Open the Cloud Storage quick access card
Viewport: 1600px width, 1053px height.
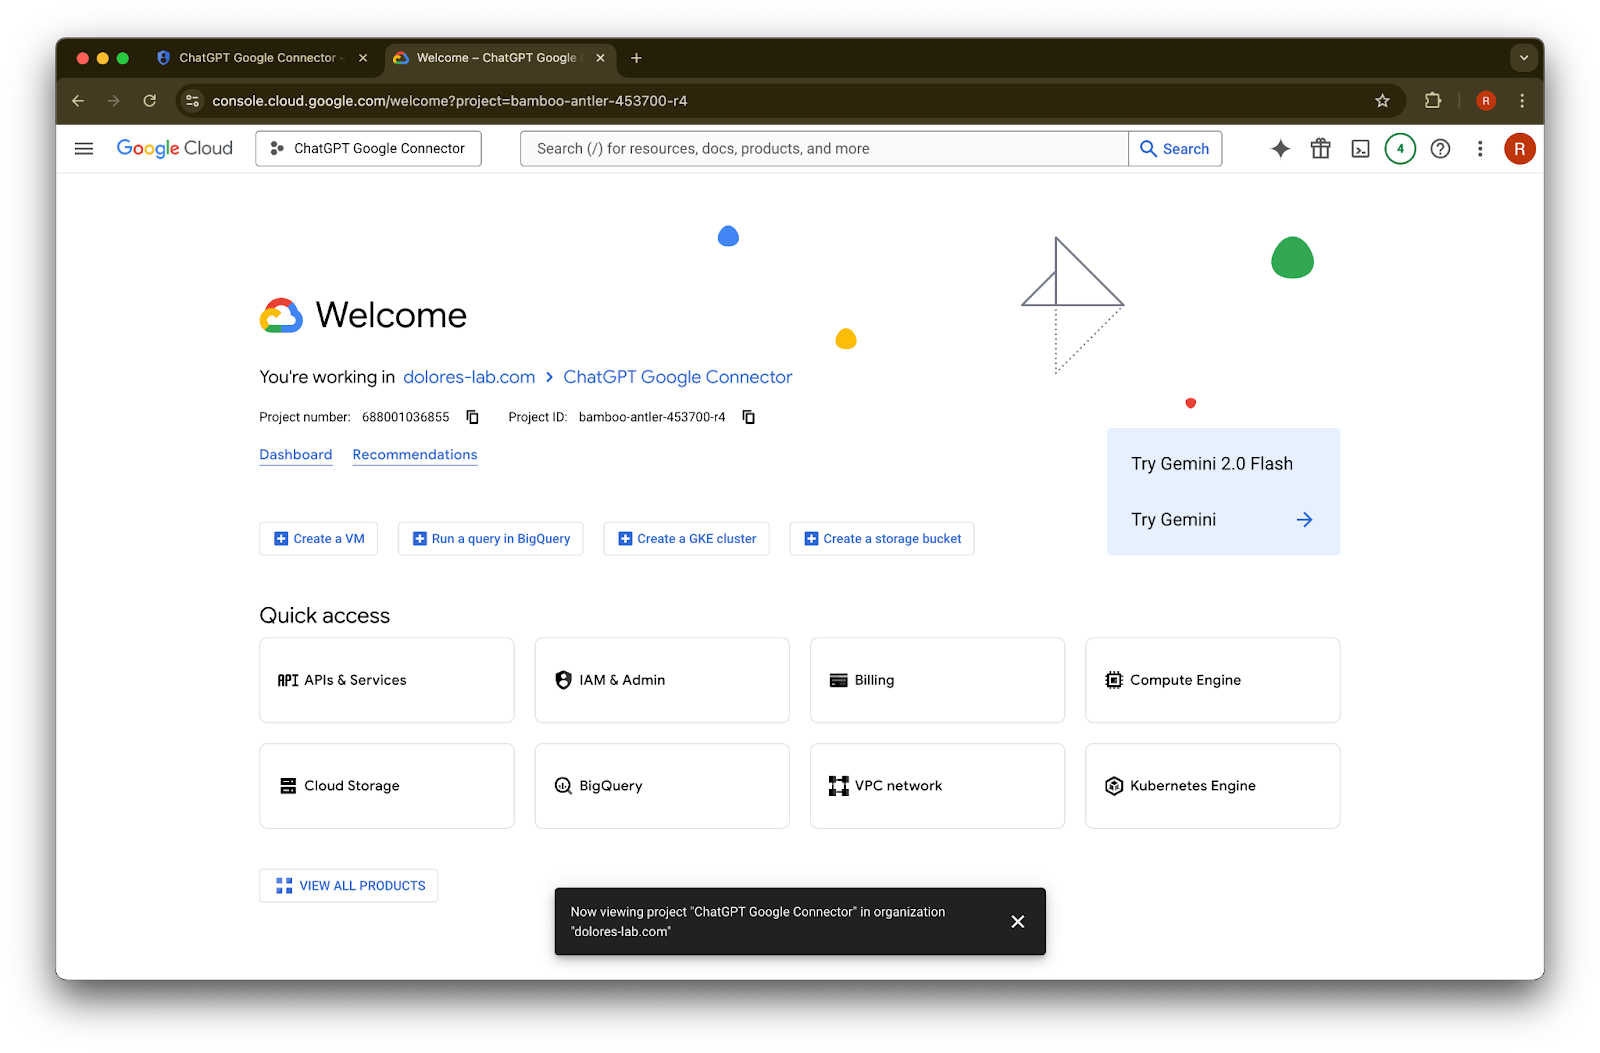coord(387,786)
